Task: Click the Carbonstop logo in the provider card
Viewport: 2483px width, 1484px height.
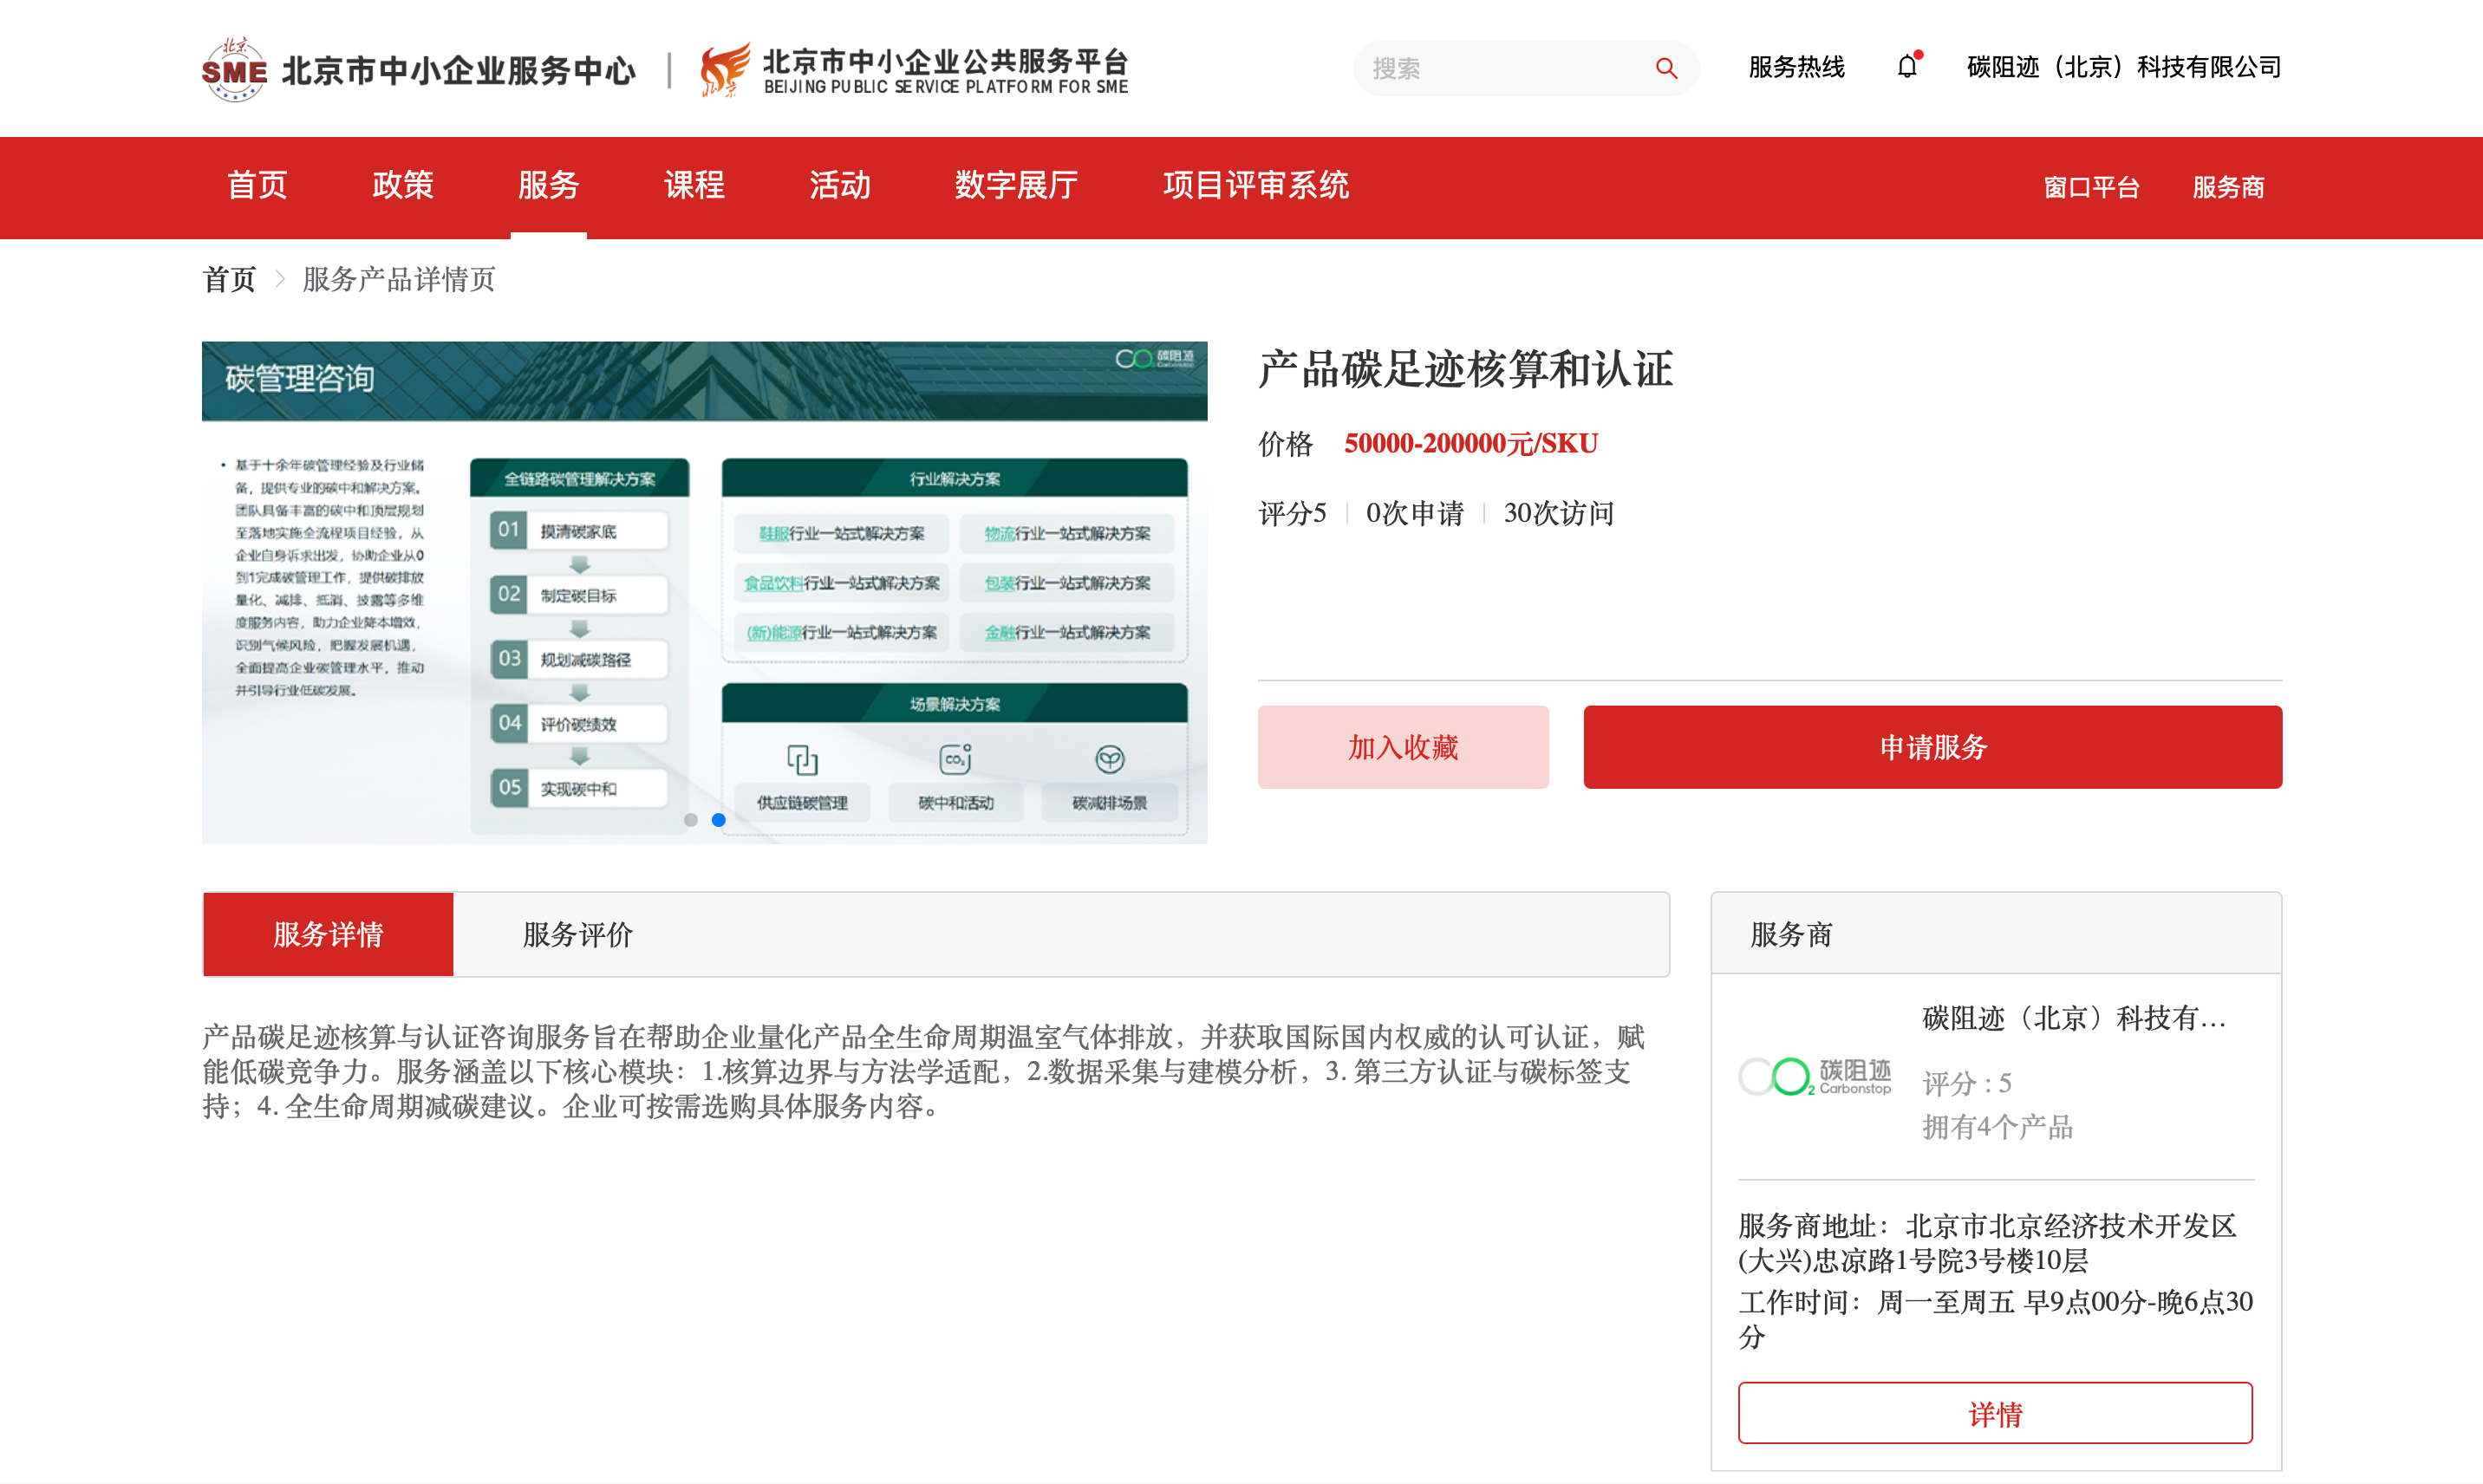Action: click(x=1815, y=1076)
